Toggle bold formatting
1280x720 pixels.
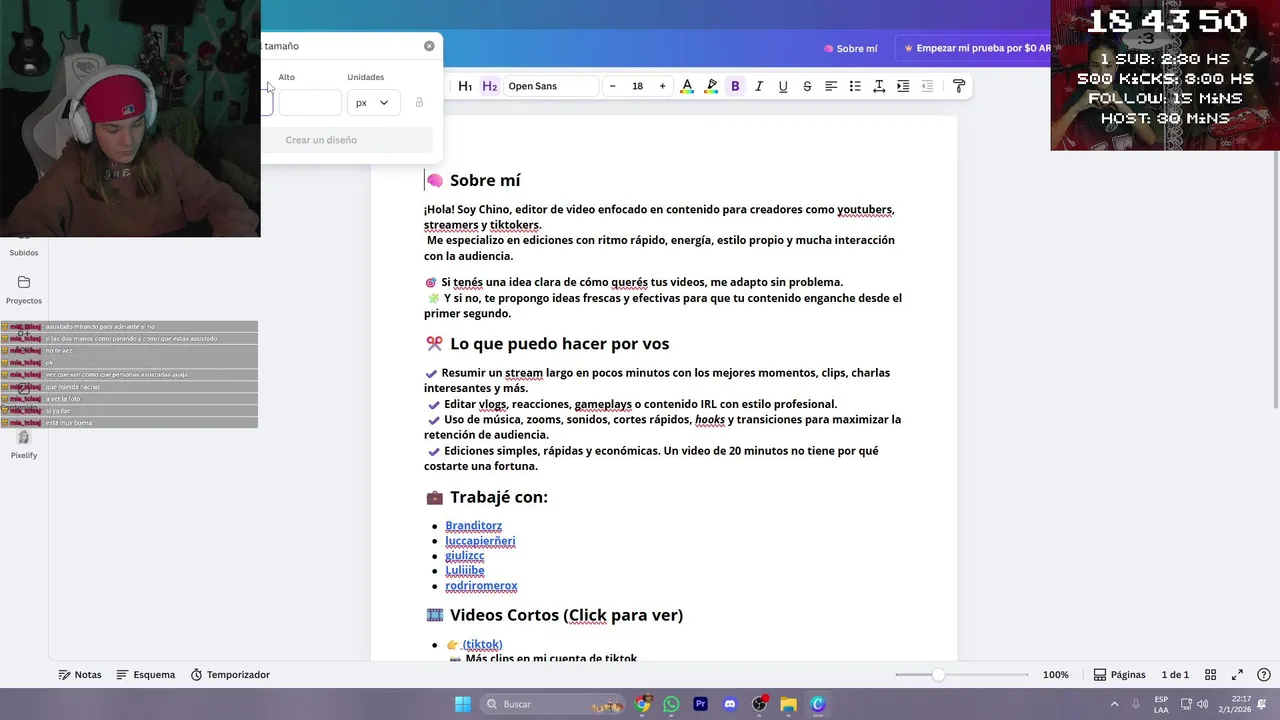point(735,86)
